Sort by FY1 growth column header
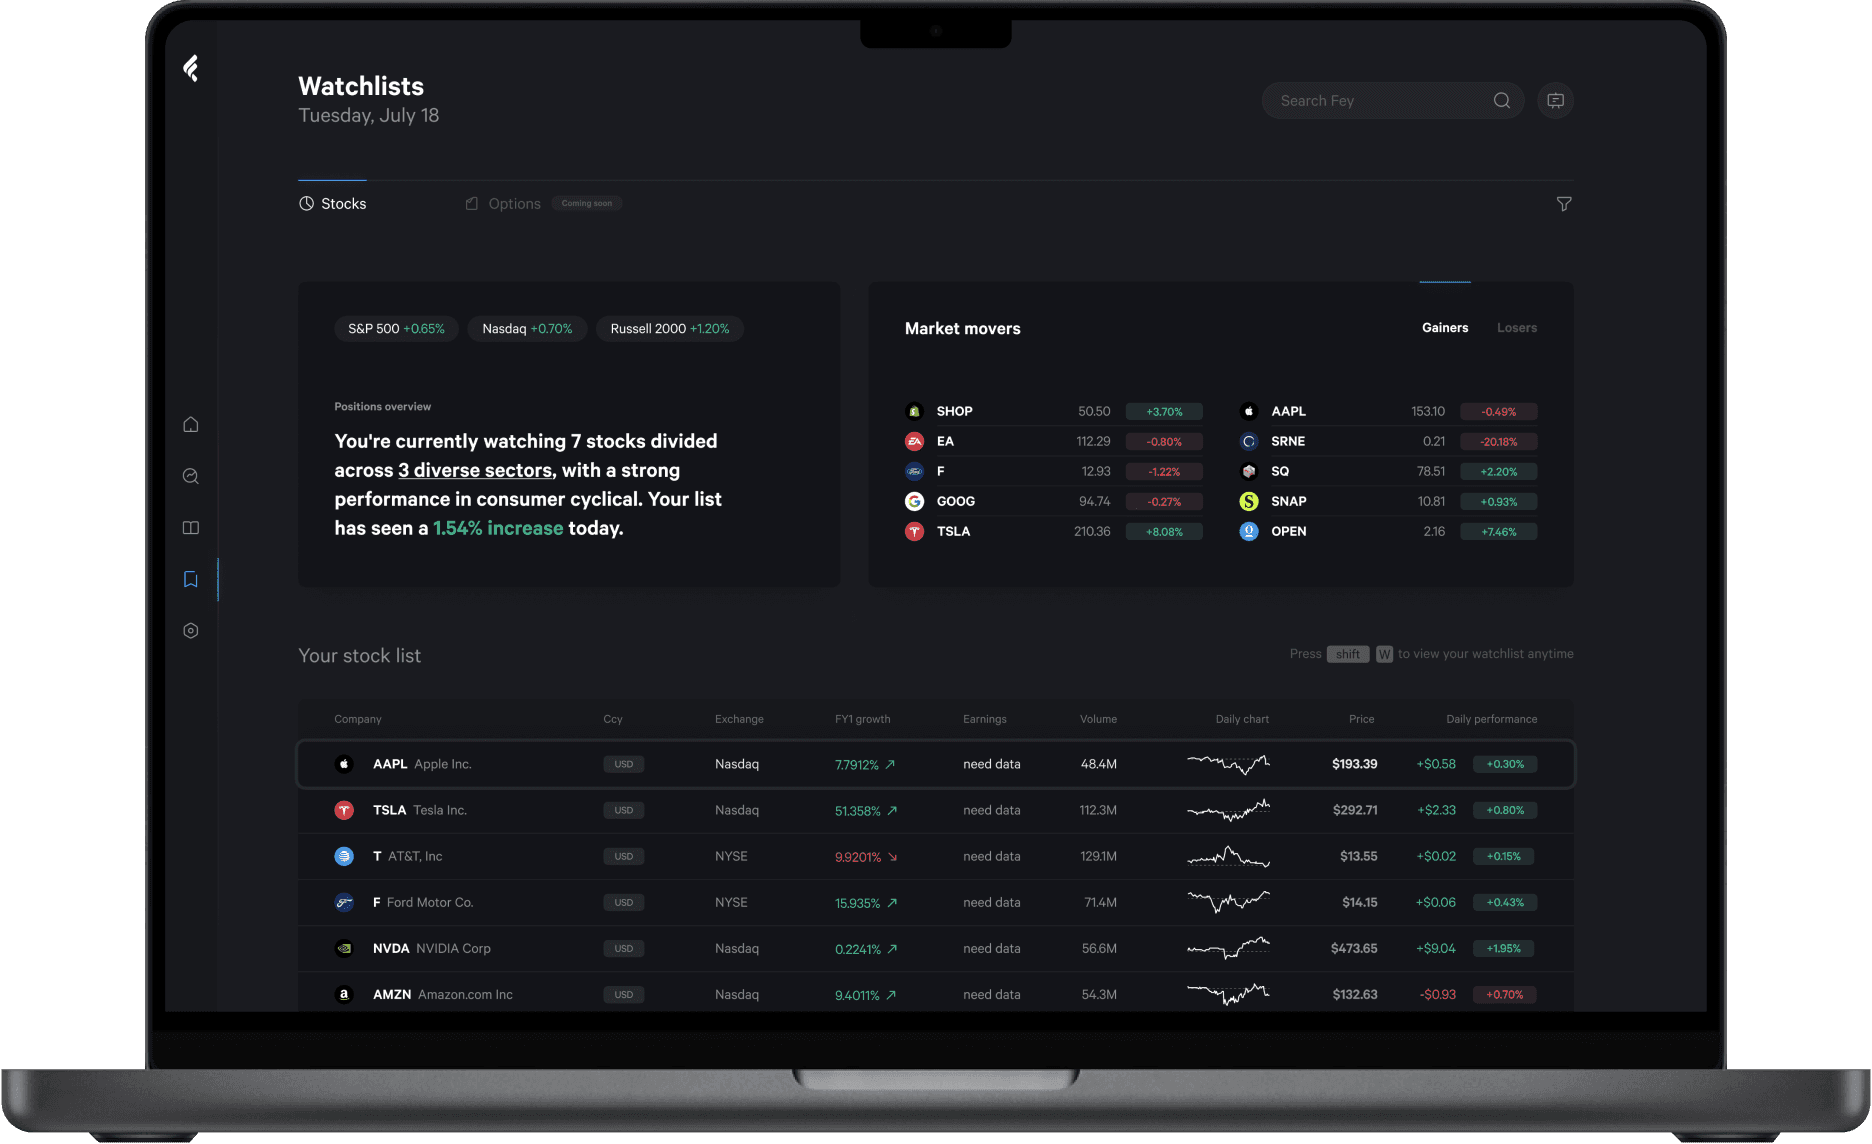This screenshot has height=1144, width=1872. pyautogui.click(x=862, y=719)
